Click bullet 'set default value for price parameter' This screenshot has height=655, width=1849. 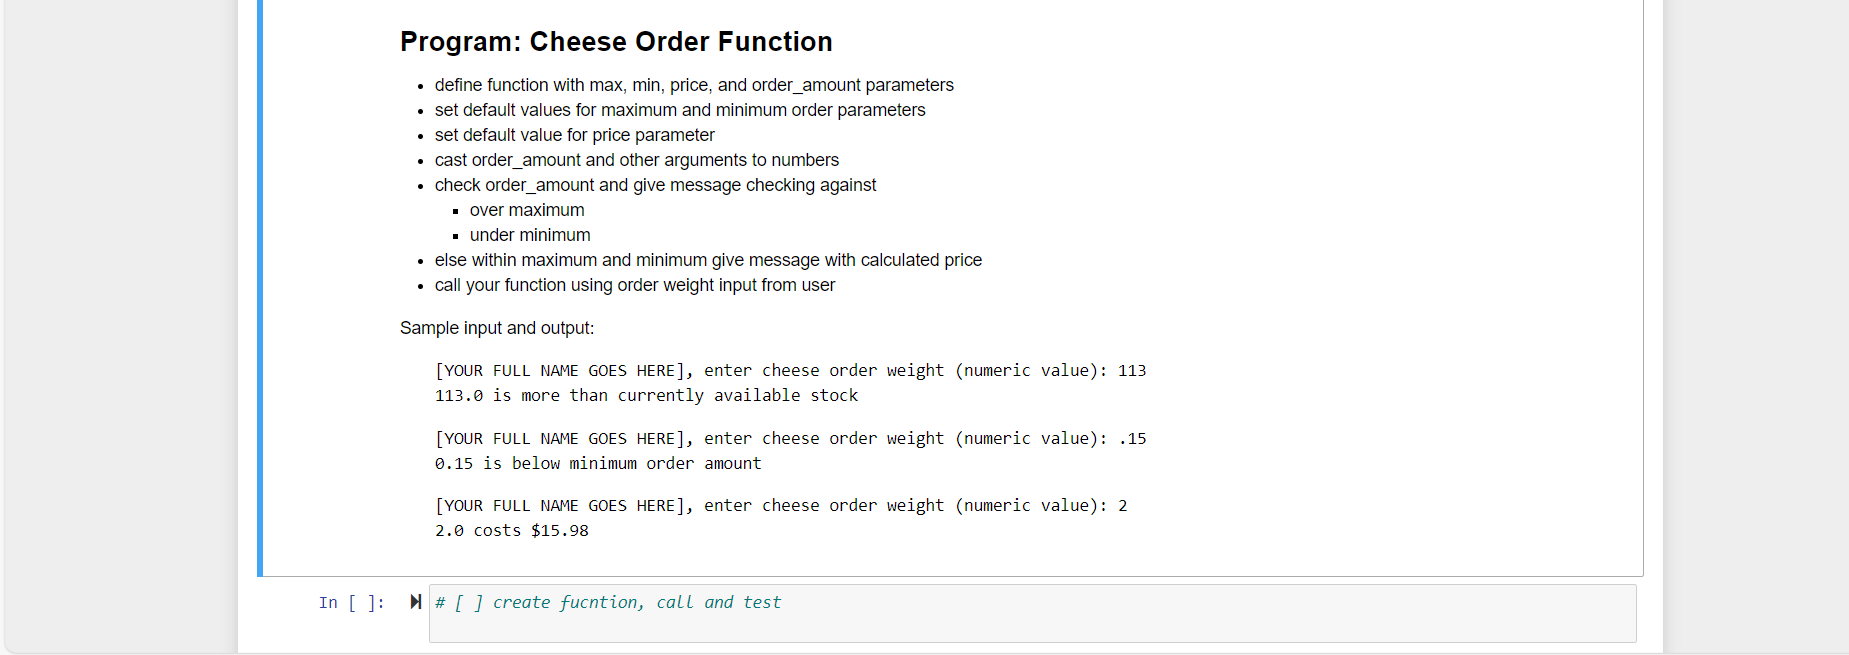[x=575, y=135]
